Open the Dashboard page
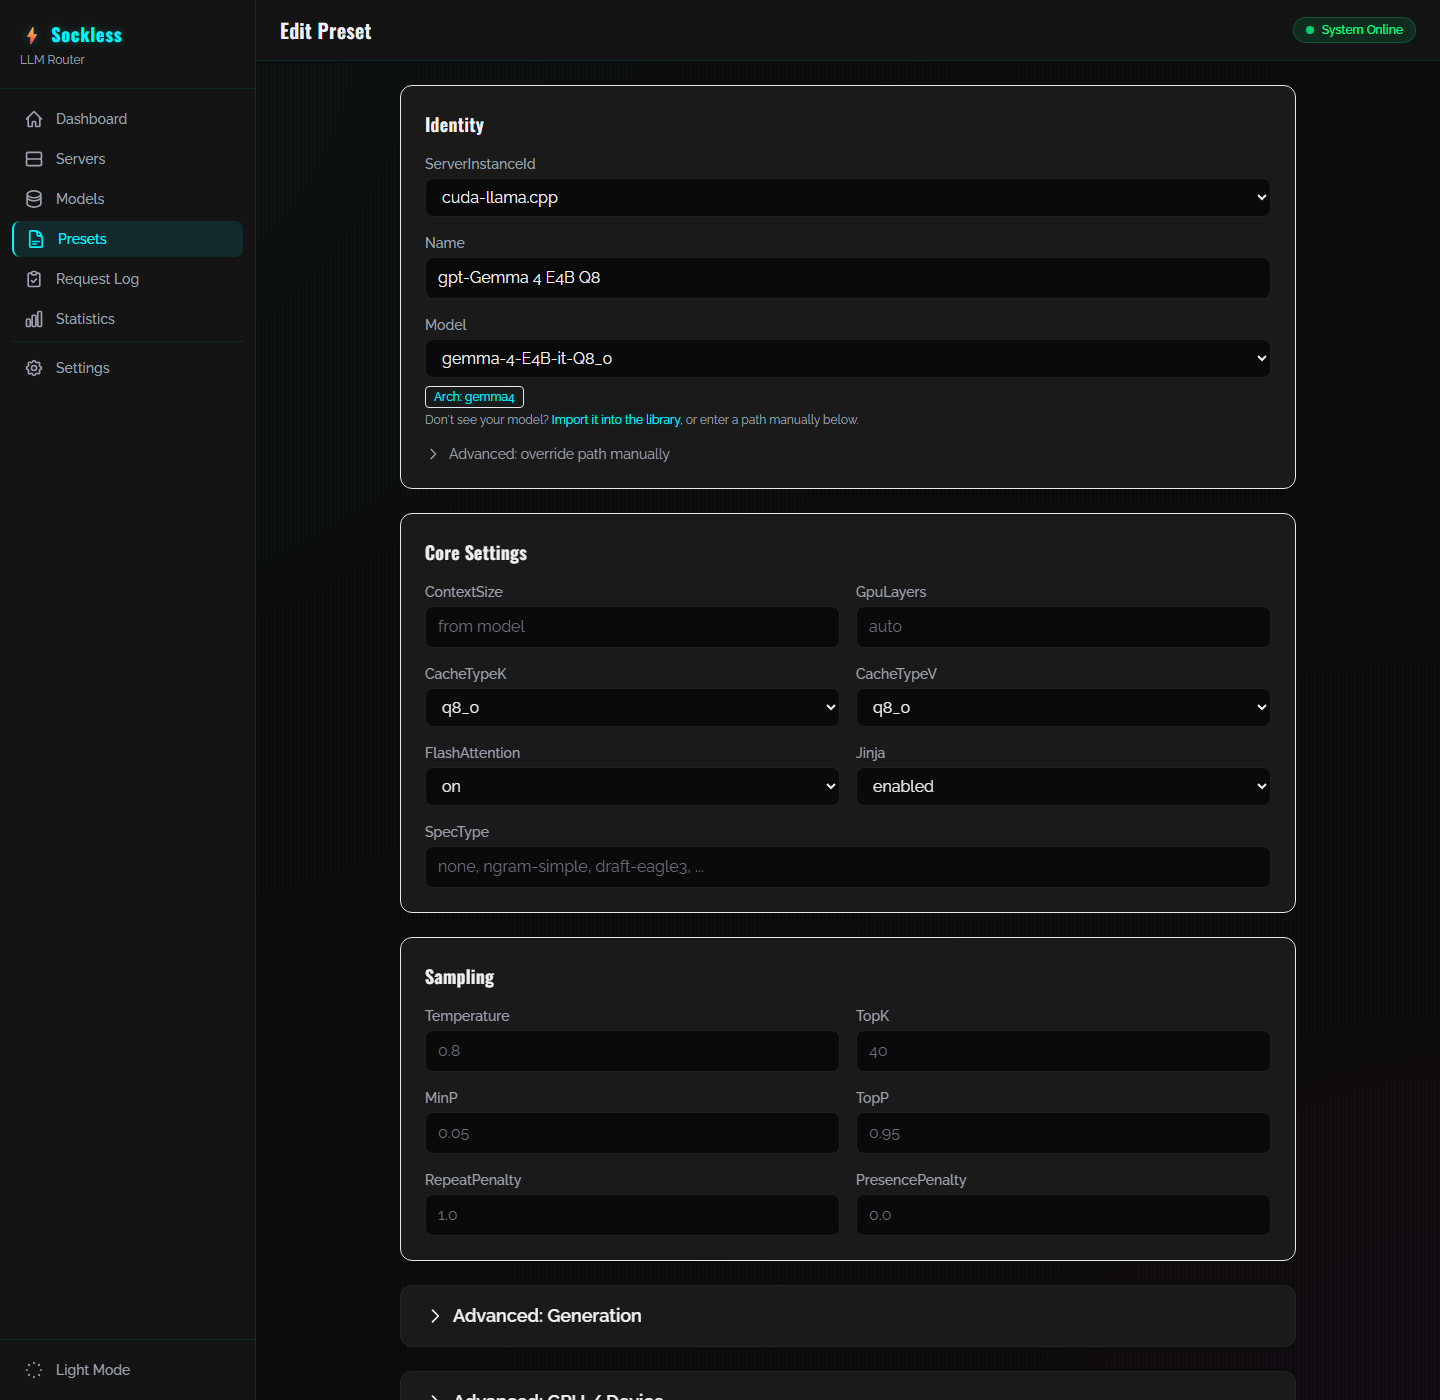 click(x=127, y=119)
